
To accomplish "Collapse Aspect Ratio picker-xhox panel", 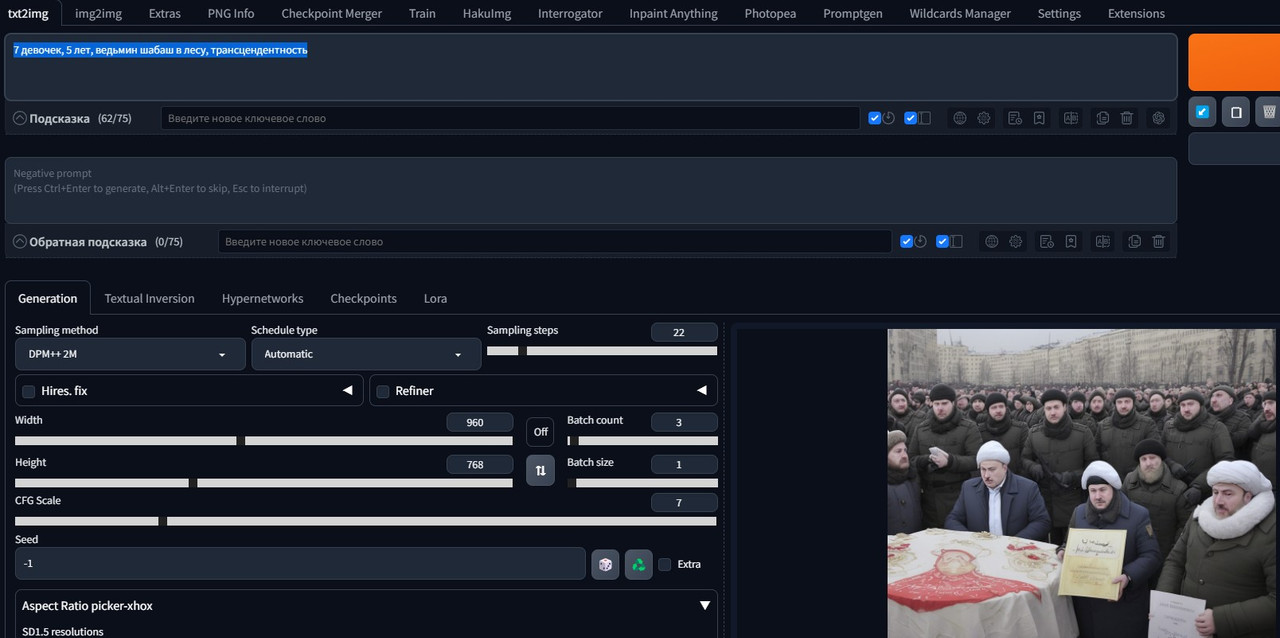I will point(705,605).
